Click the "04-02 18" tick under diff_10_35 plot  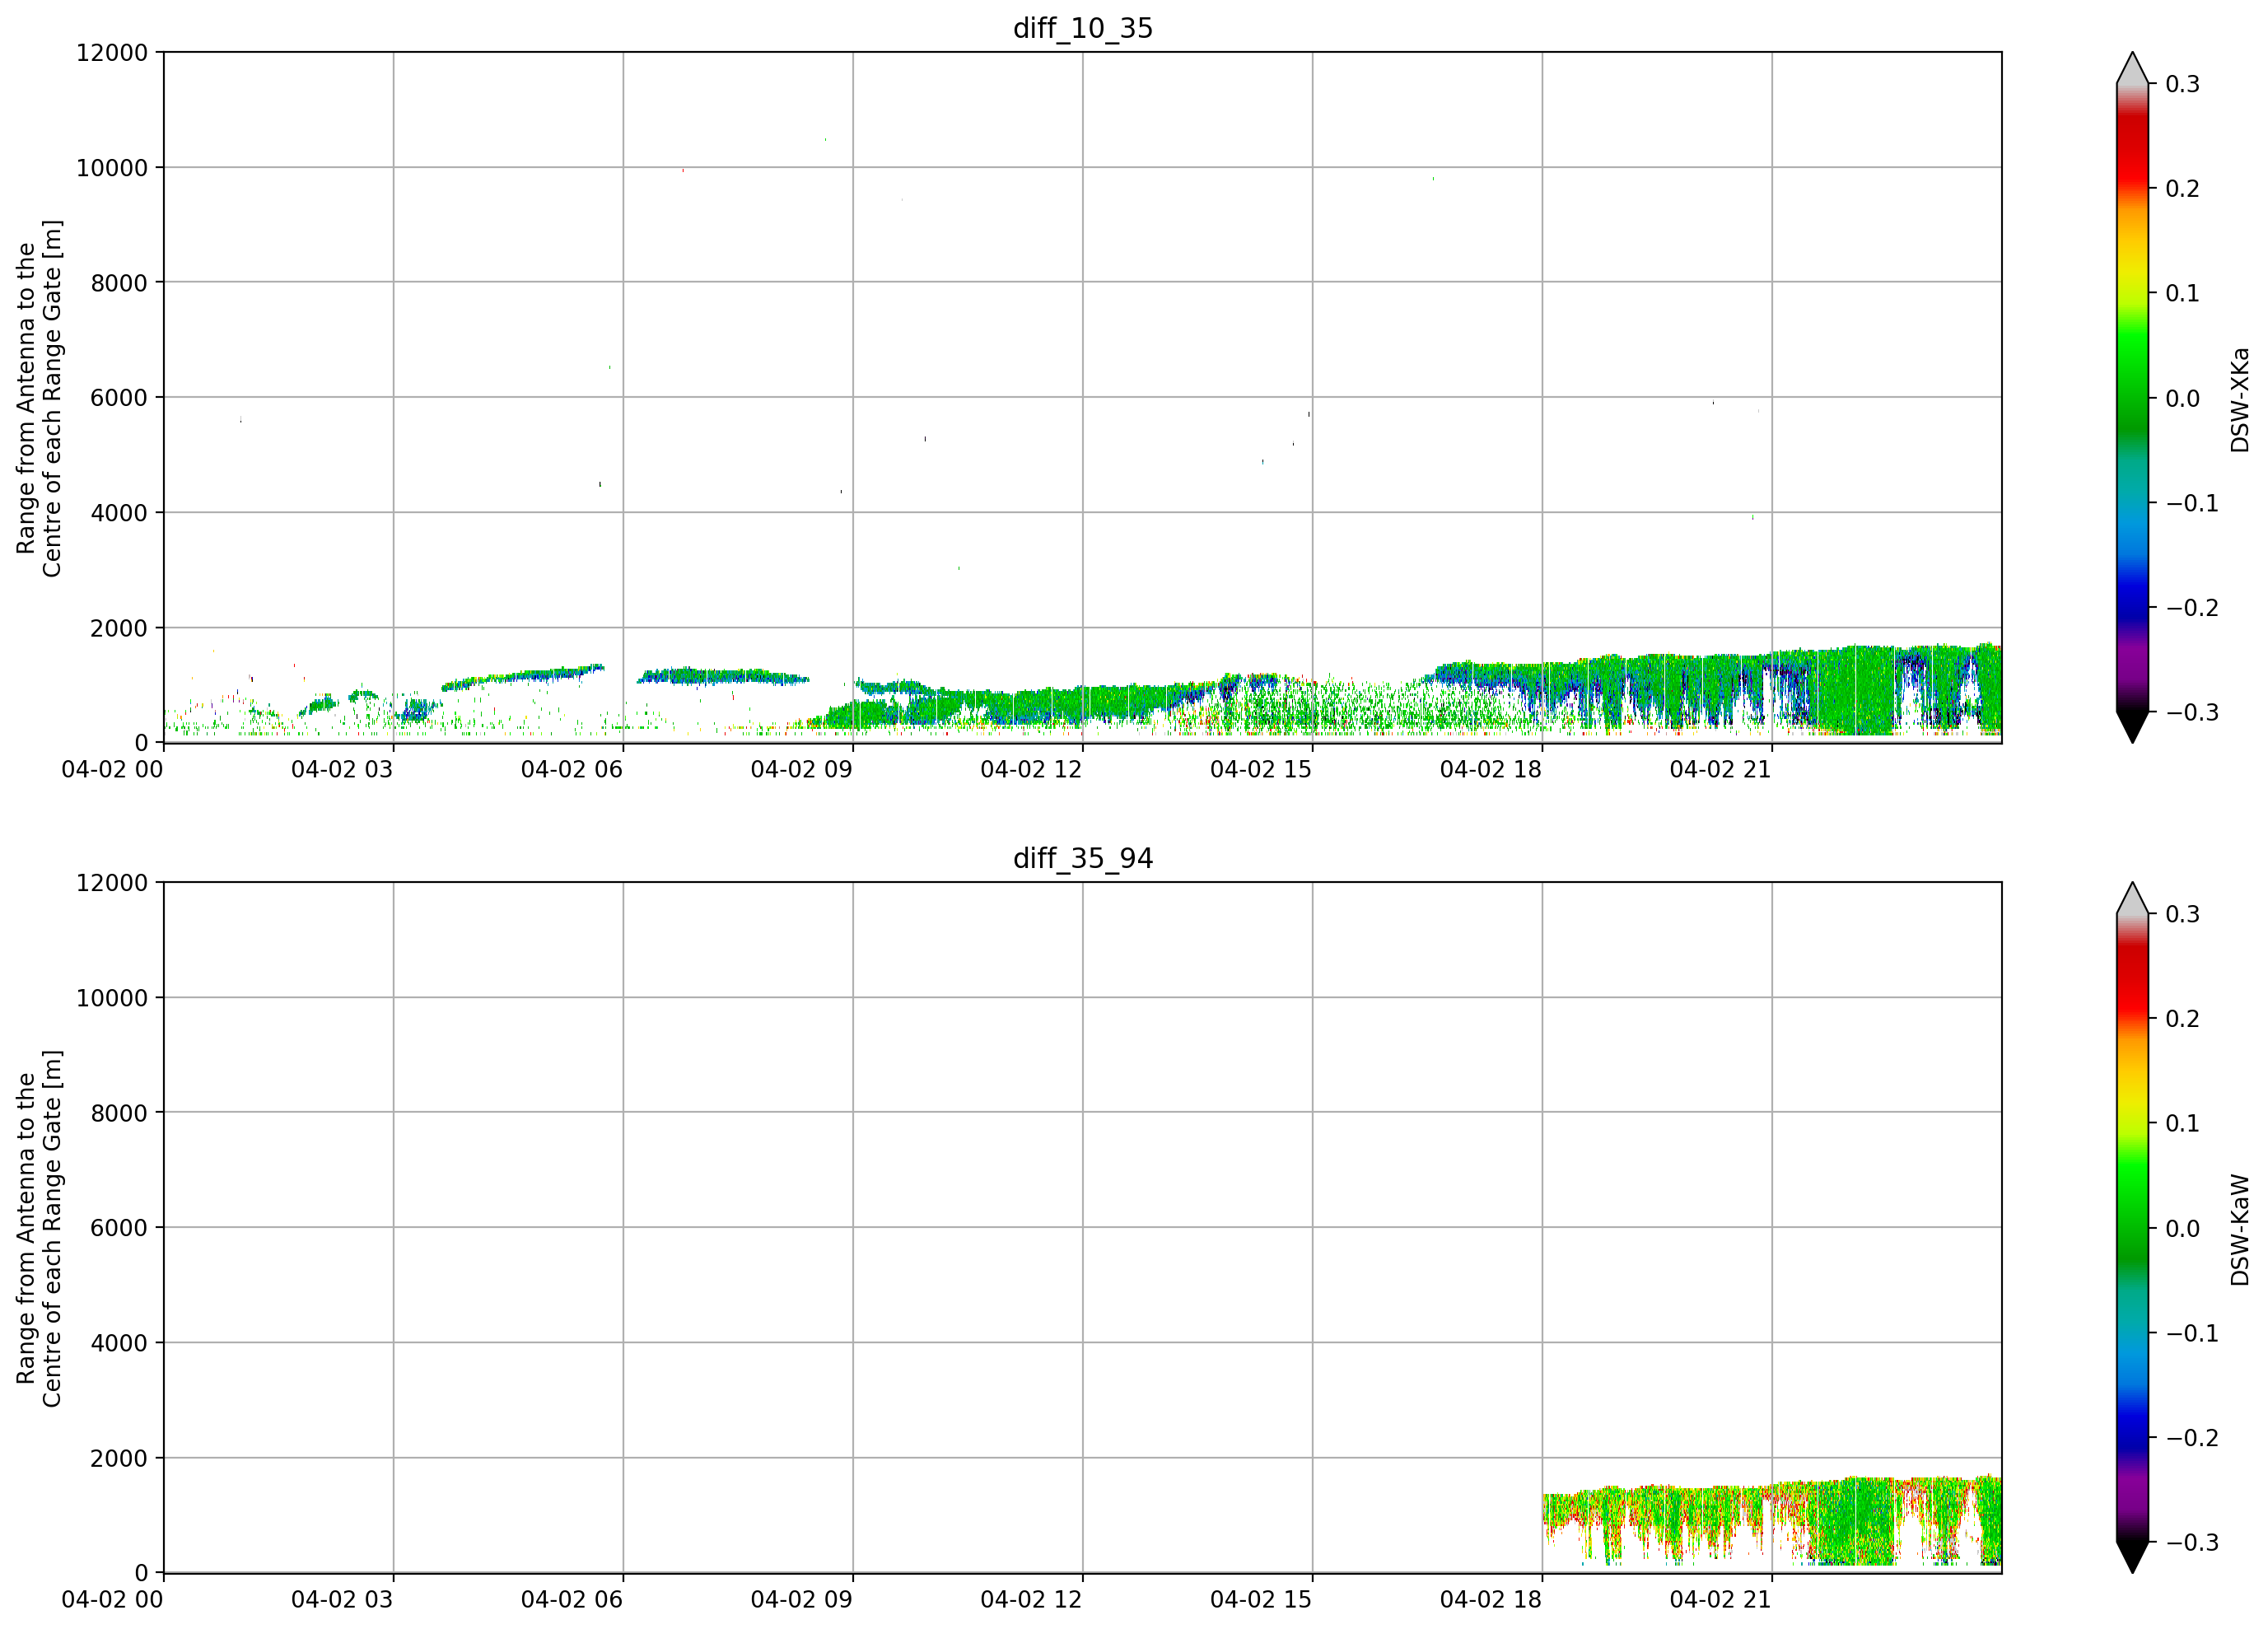1491,769
